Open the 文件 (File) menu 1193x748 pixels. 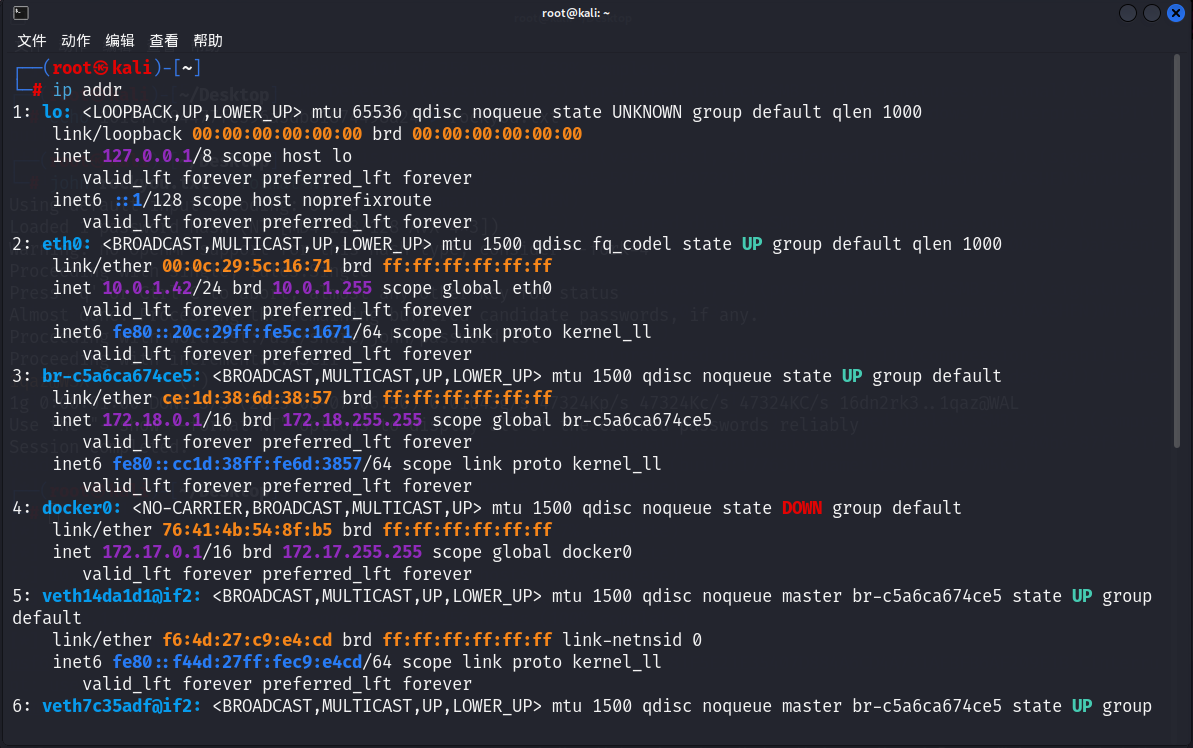click(x=32, y=41)
